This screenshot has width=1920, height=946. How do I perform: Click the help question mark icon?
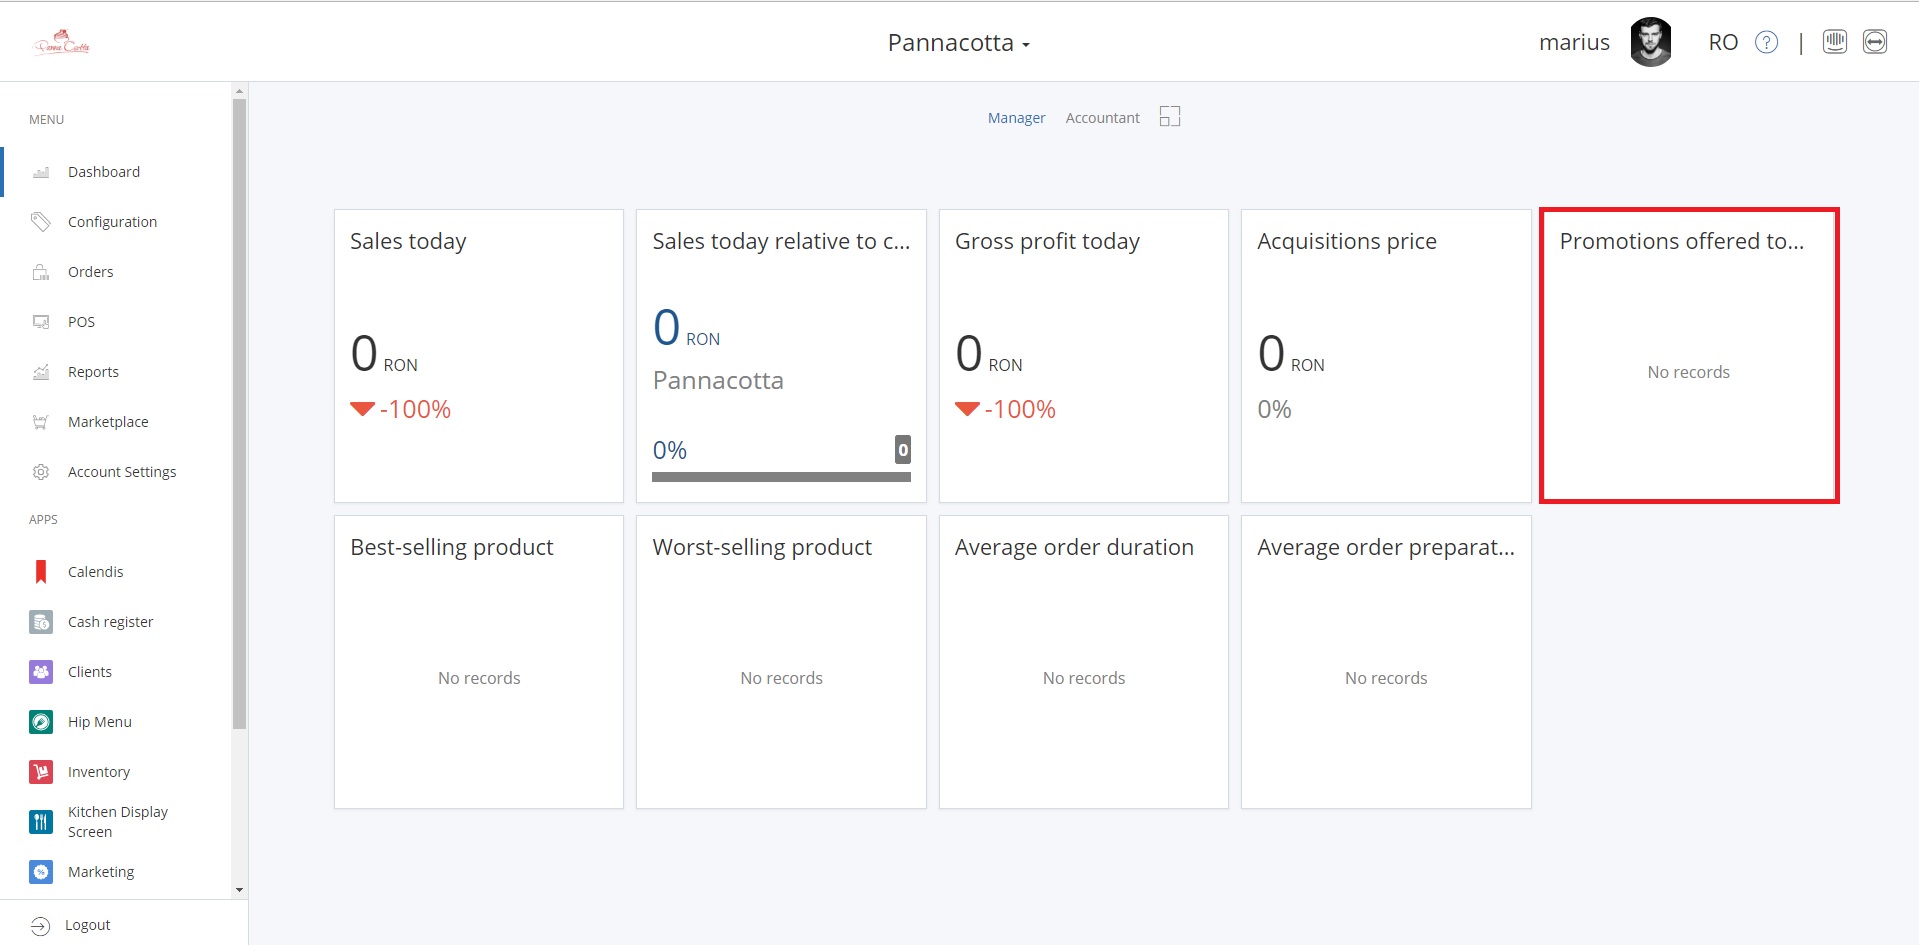tap(1767, 42)
